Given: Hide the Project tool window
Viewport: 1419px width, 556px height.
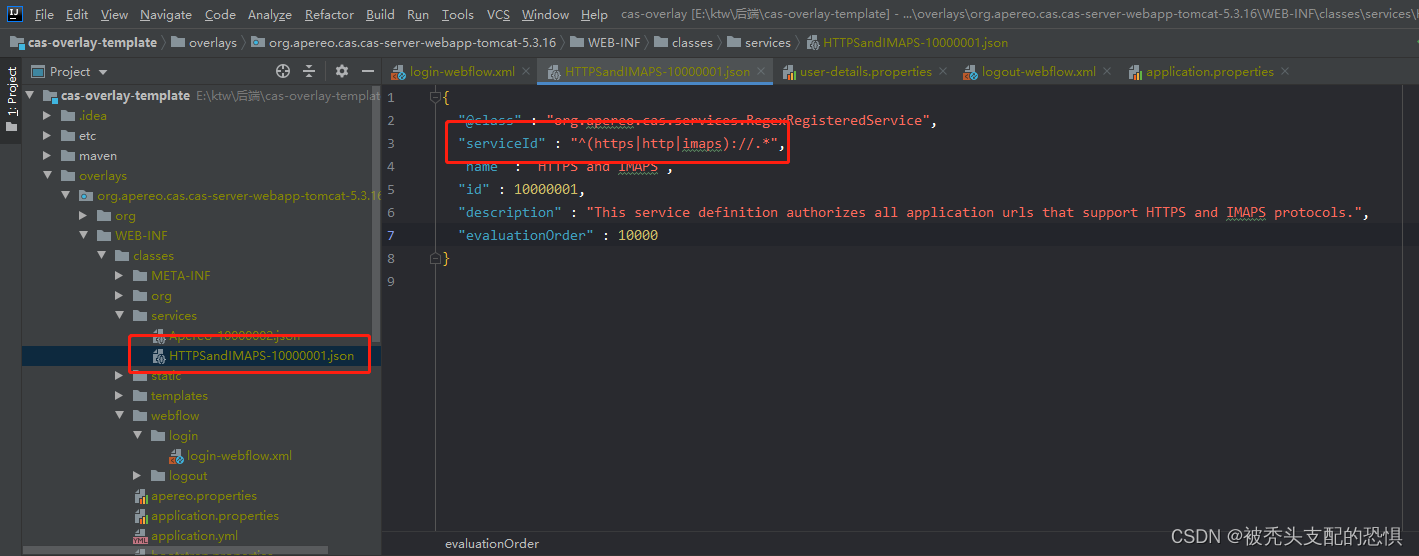Looking at the screenshot, I should tap(368, 71).
